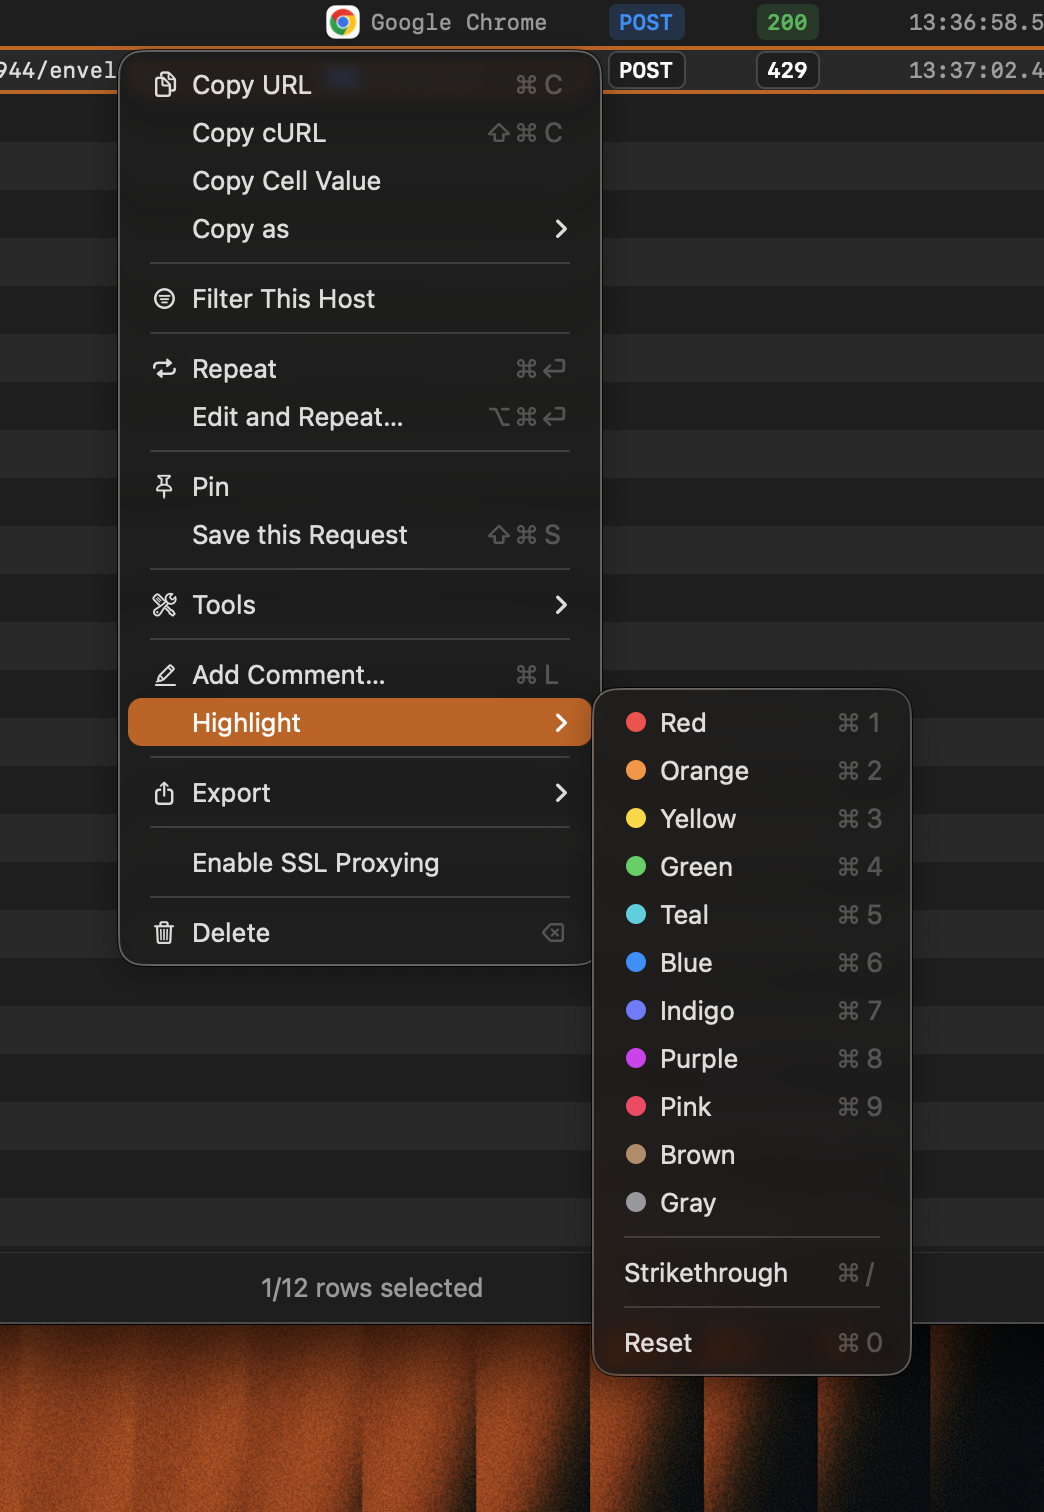Viewport: 1044px width, 1512px height.
Task: Click the 429 status code cell
Action: [787, 70]
